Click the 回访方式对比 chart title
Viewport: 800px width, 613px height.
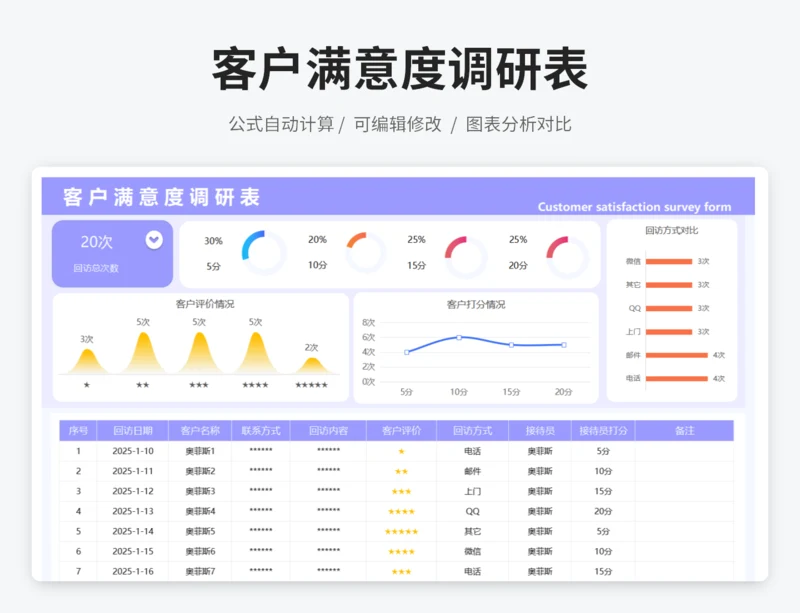click(x=671, y=231)
